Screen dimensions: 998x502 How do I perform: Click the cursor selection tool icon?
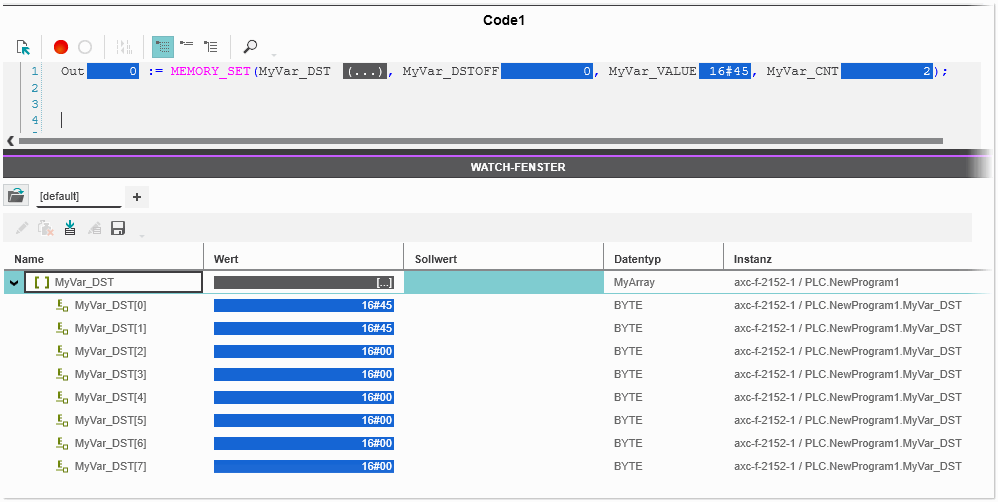pos(23,47)
